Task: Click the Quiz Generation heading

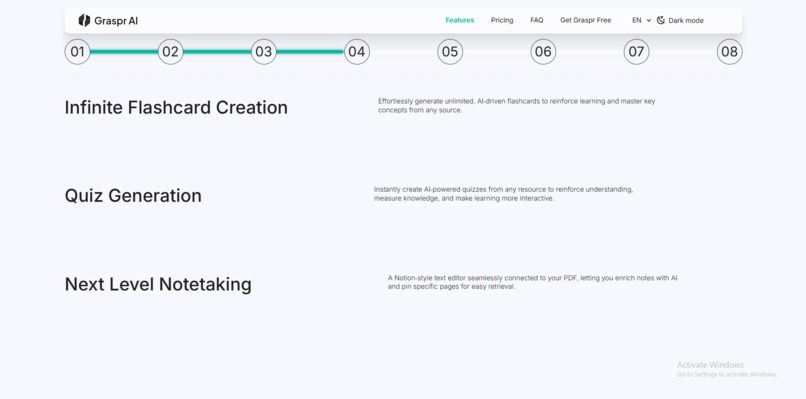Action: tap(133, 196)
